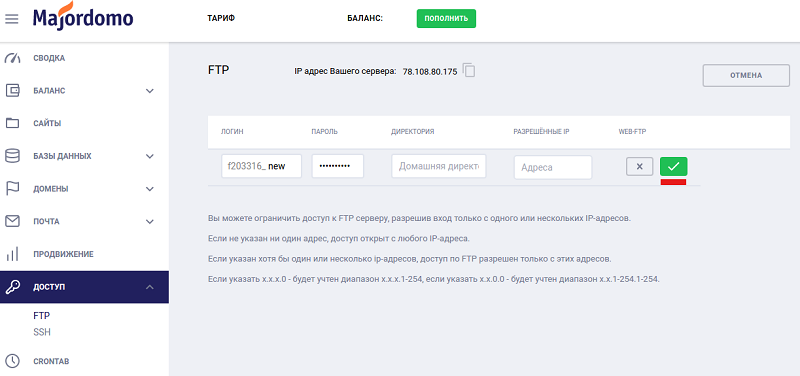Collapse the Доступ submenu chevron

149,287
